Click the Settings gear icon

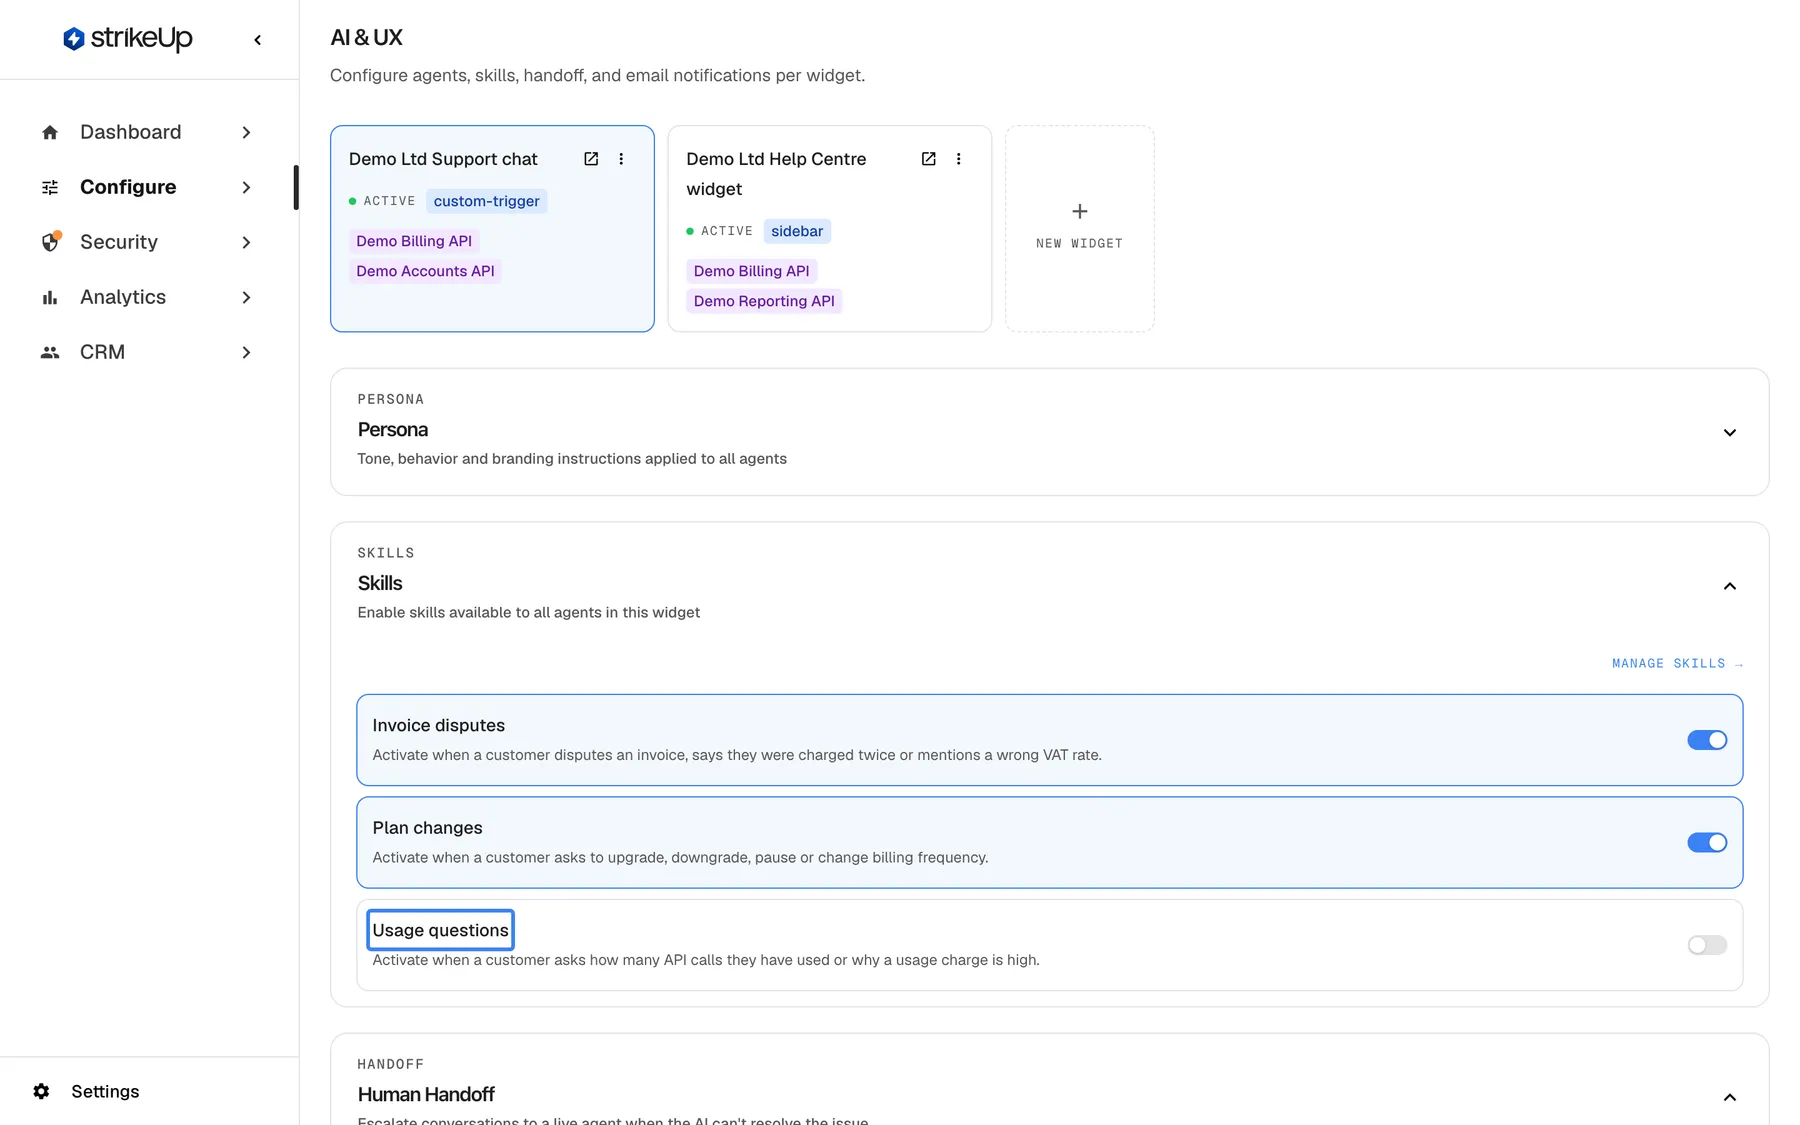[x=41, y=1091]
